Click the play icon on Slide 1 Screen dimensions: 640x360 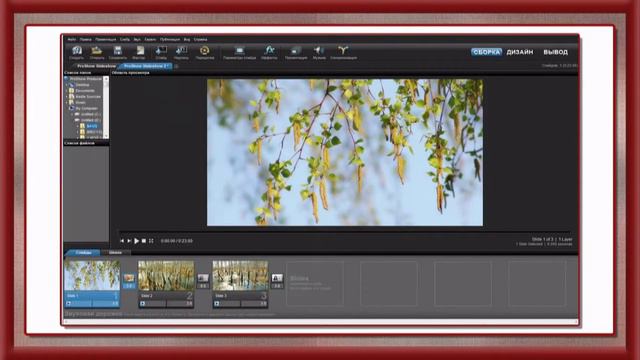tap(69, 304)
